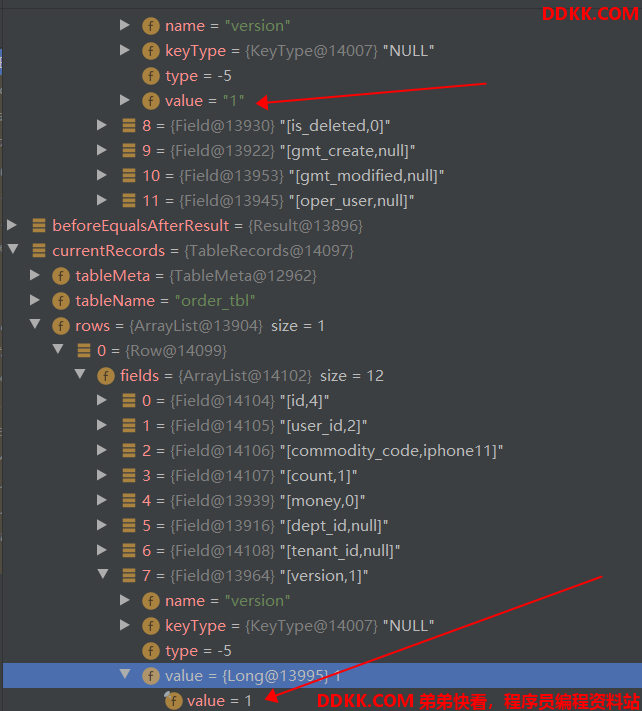Expand field 1 [user_id,2]
The width and height of the screenshot is (642, 711).
[x=102, y=425]
